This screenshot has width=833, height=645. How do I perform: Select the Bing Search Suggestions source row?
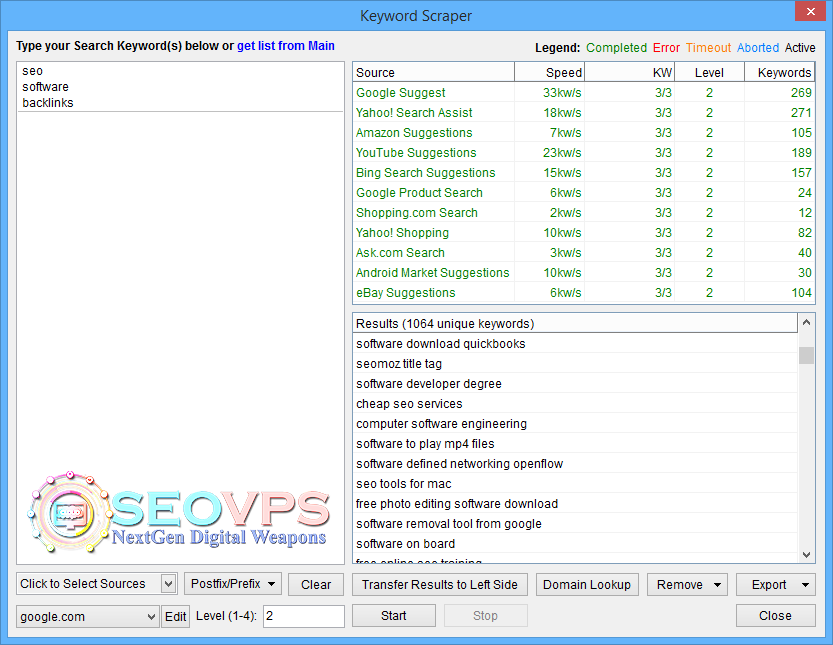click(x=583, y=173)
